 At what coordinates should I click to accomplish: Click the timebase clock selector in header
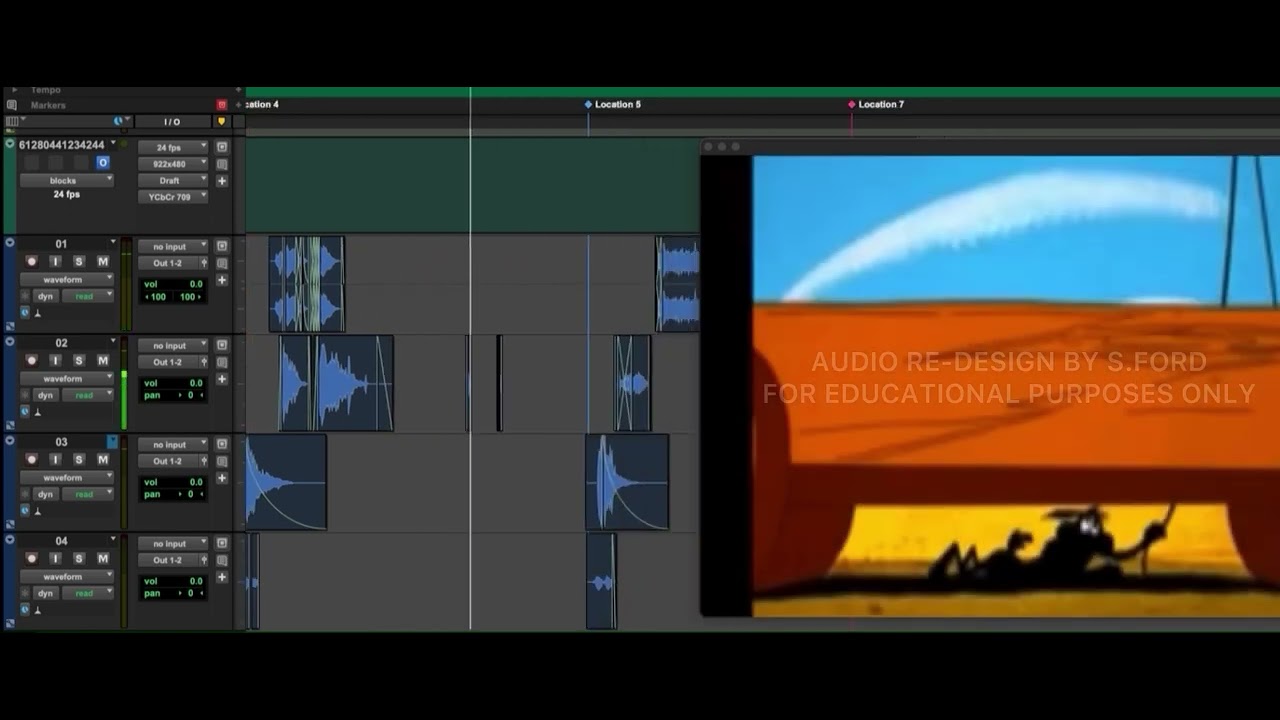(x=119, y=121)
